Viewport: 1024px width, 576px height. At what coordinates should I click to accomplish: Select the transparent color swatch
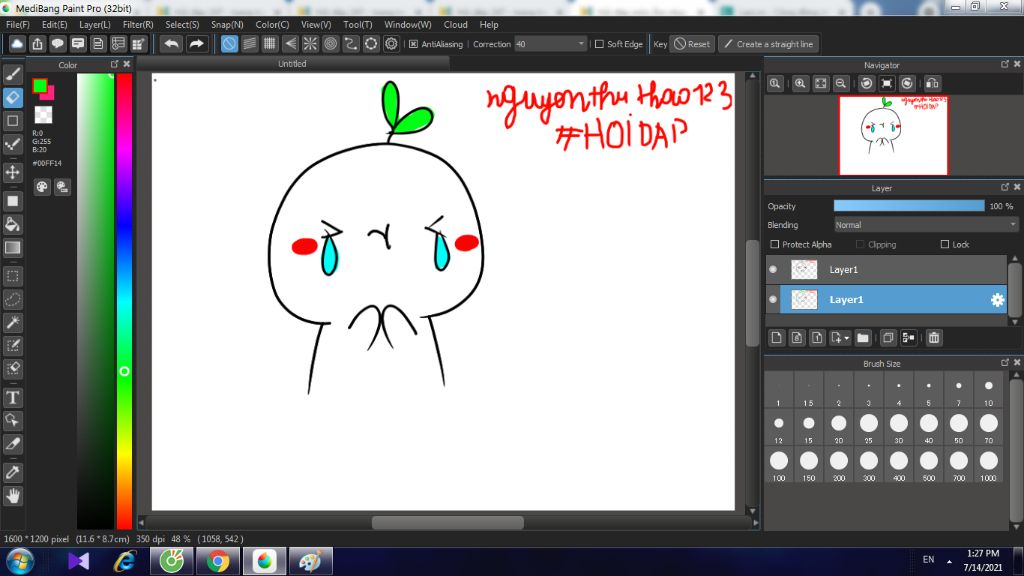click(x=43, y=115)
